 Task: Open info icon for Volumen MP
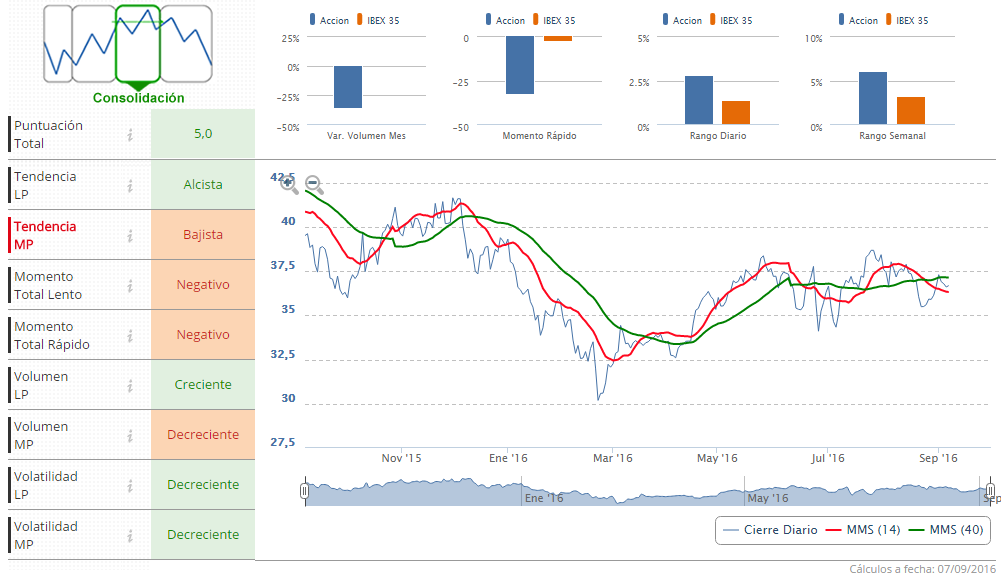[130, 435]
